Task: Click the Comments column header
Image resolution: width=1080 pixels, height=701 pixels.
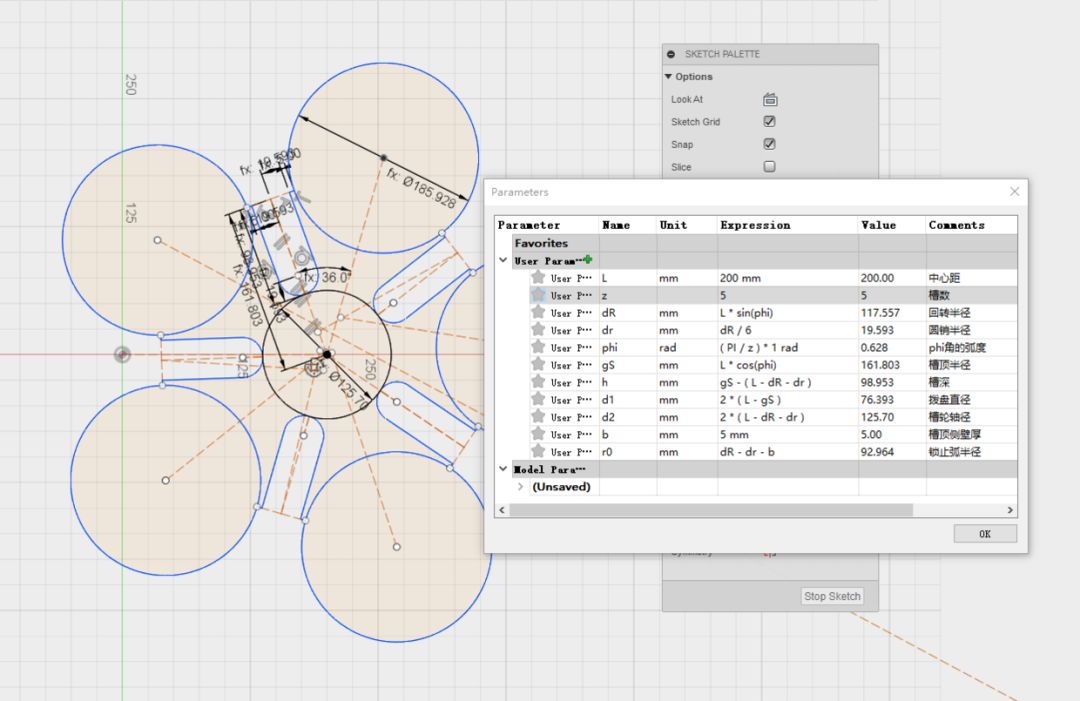Action: 956,225
